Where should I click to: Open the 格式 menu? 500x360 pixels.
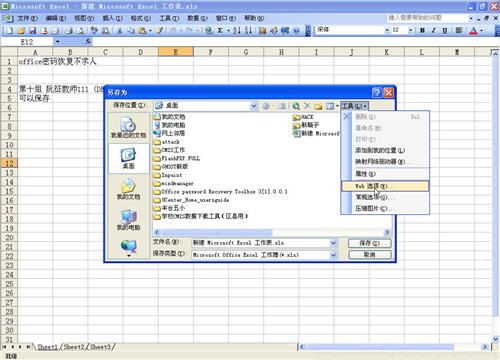coord(141,18)
